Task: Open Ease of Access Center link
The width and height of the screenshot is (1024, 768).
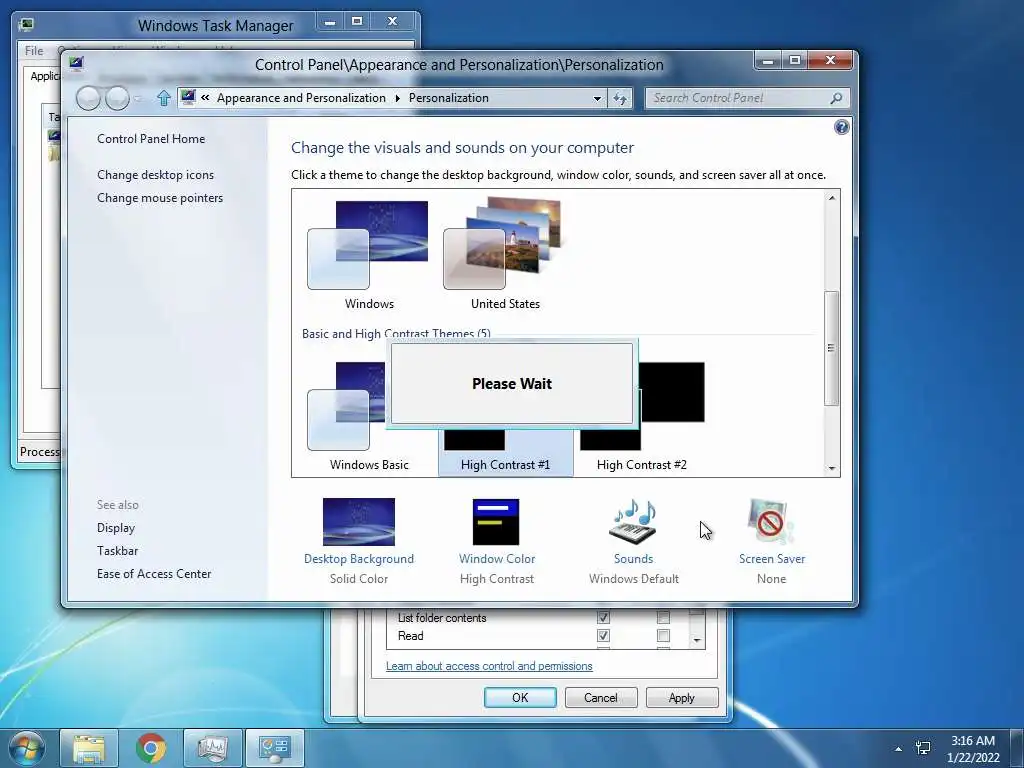Action: pyautogui.click(x=154, y=573)
